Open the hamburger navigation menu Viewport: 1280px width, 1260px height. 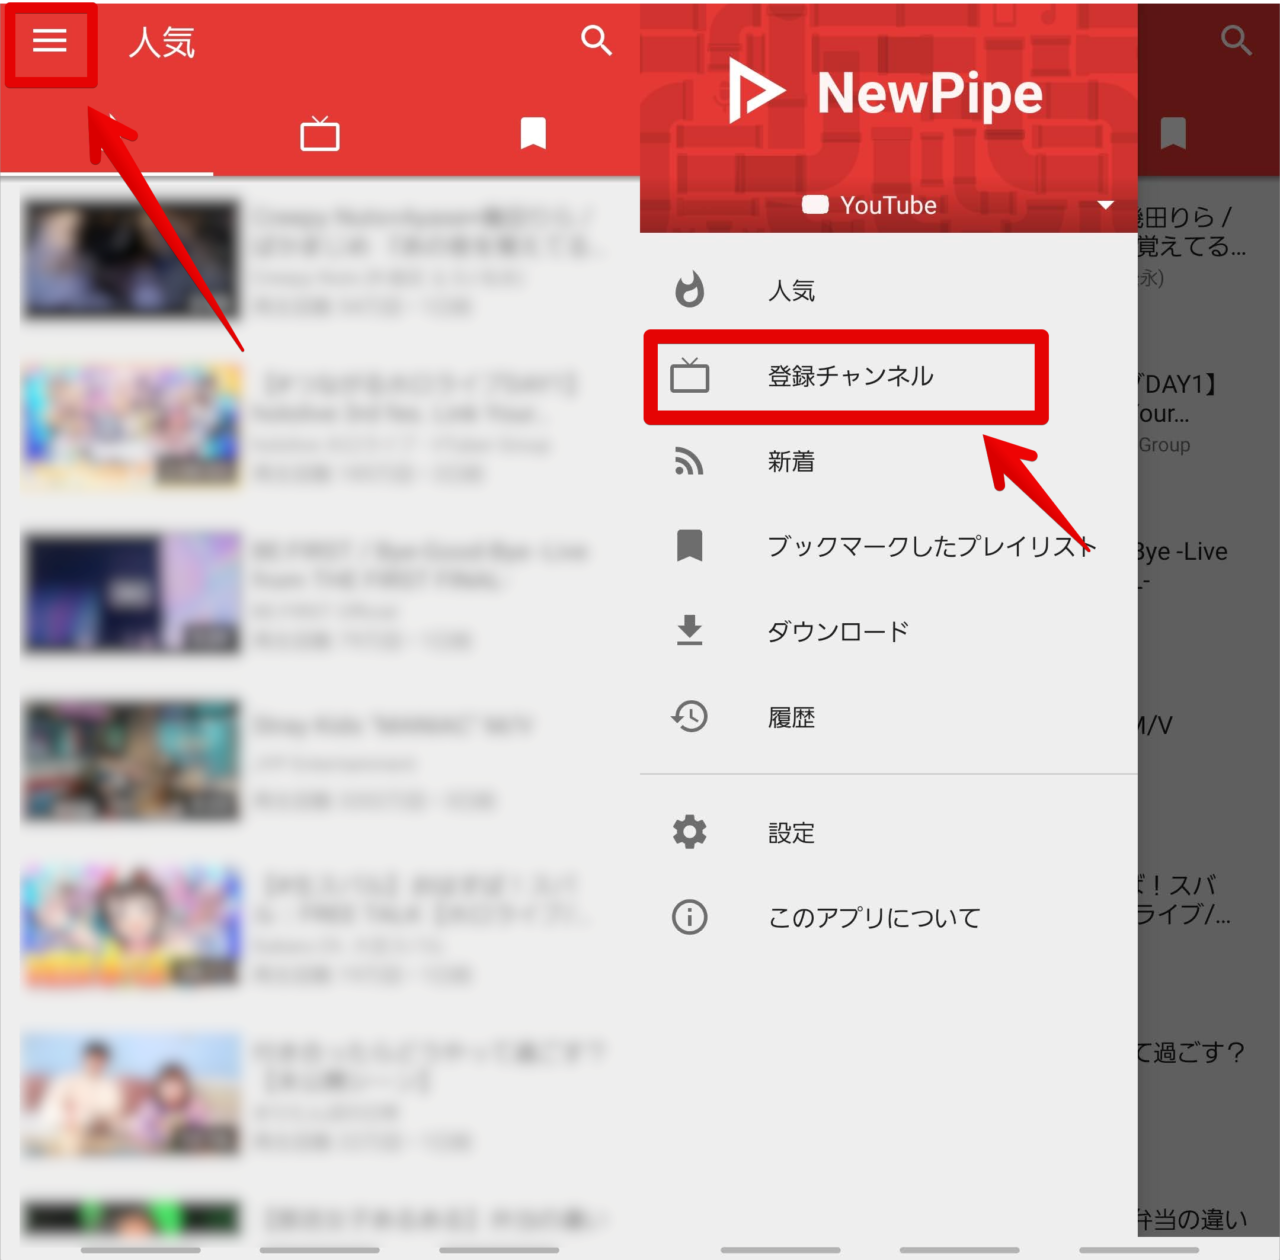50,41
